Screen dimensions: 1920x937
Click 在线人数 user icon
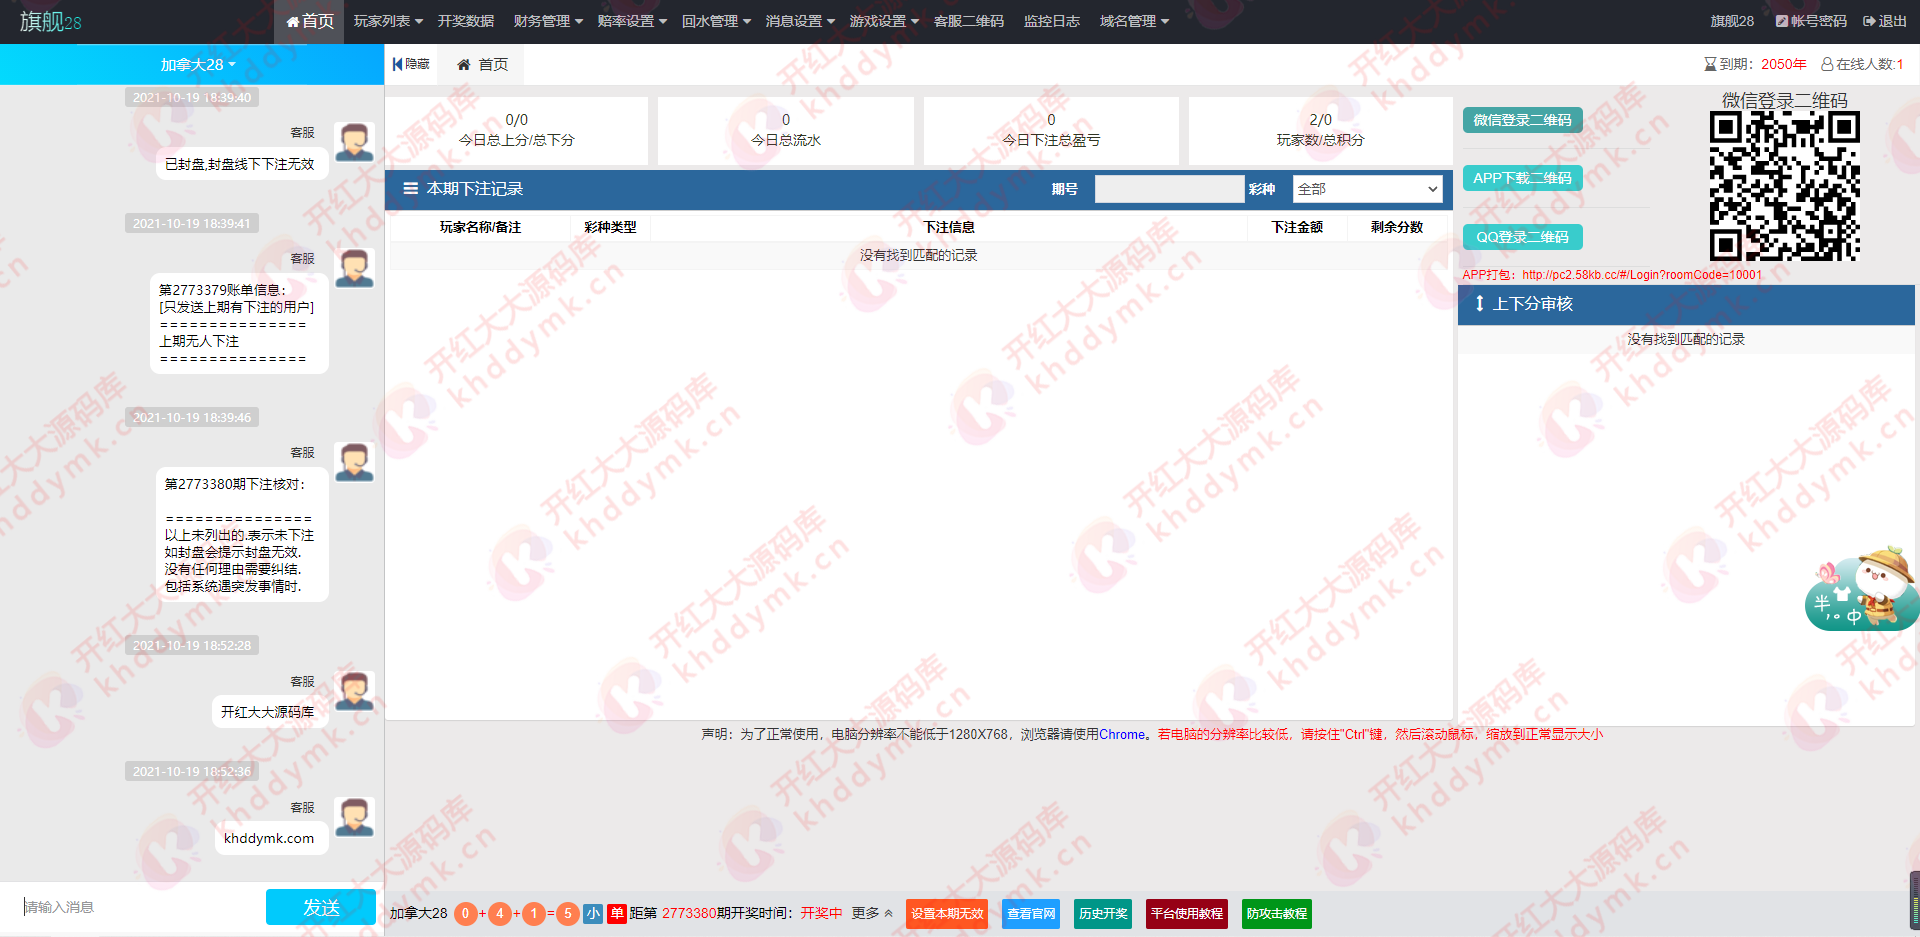point(1827,64)
